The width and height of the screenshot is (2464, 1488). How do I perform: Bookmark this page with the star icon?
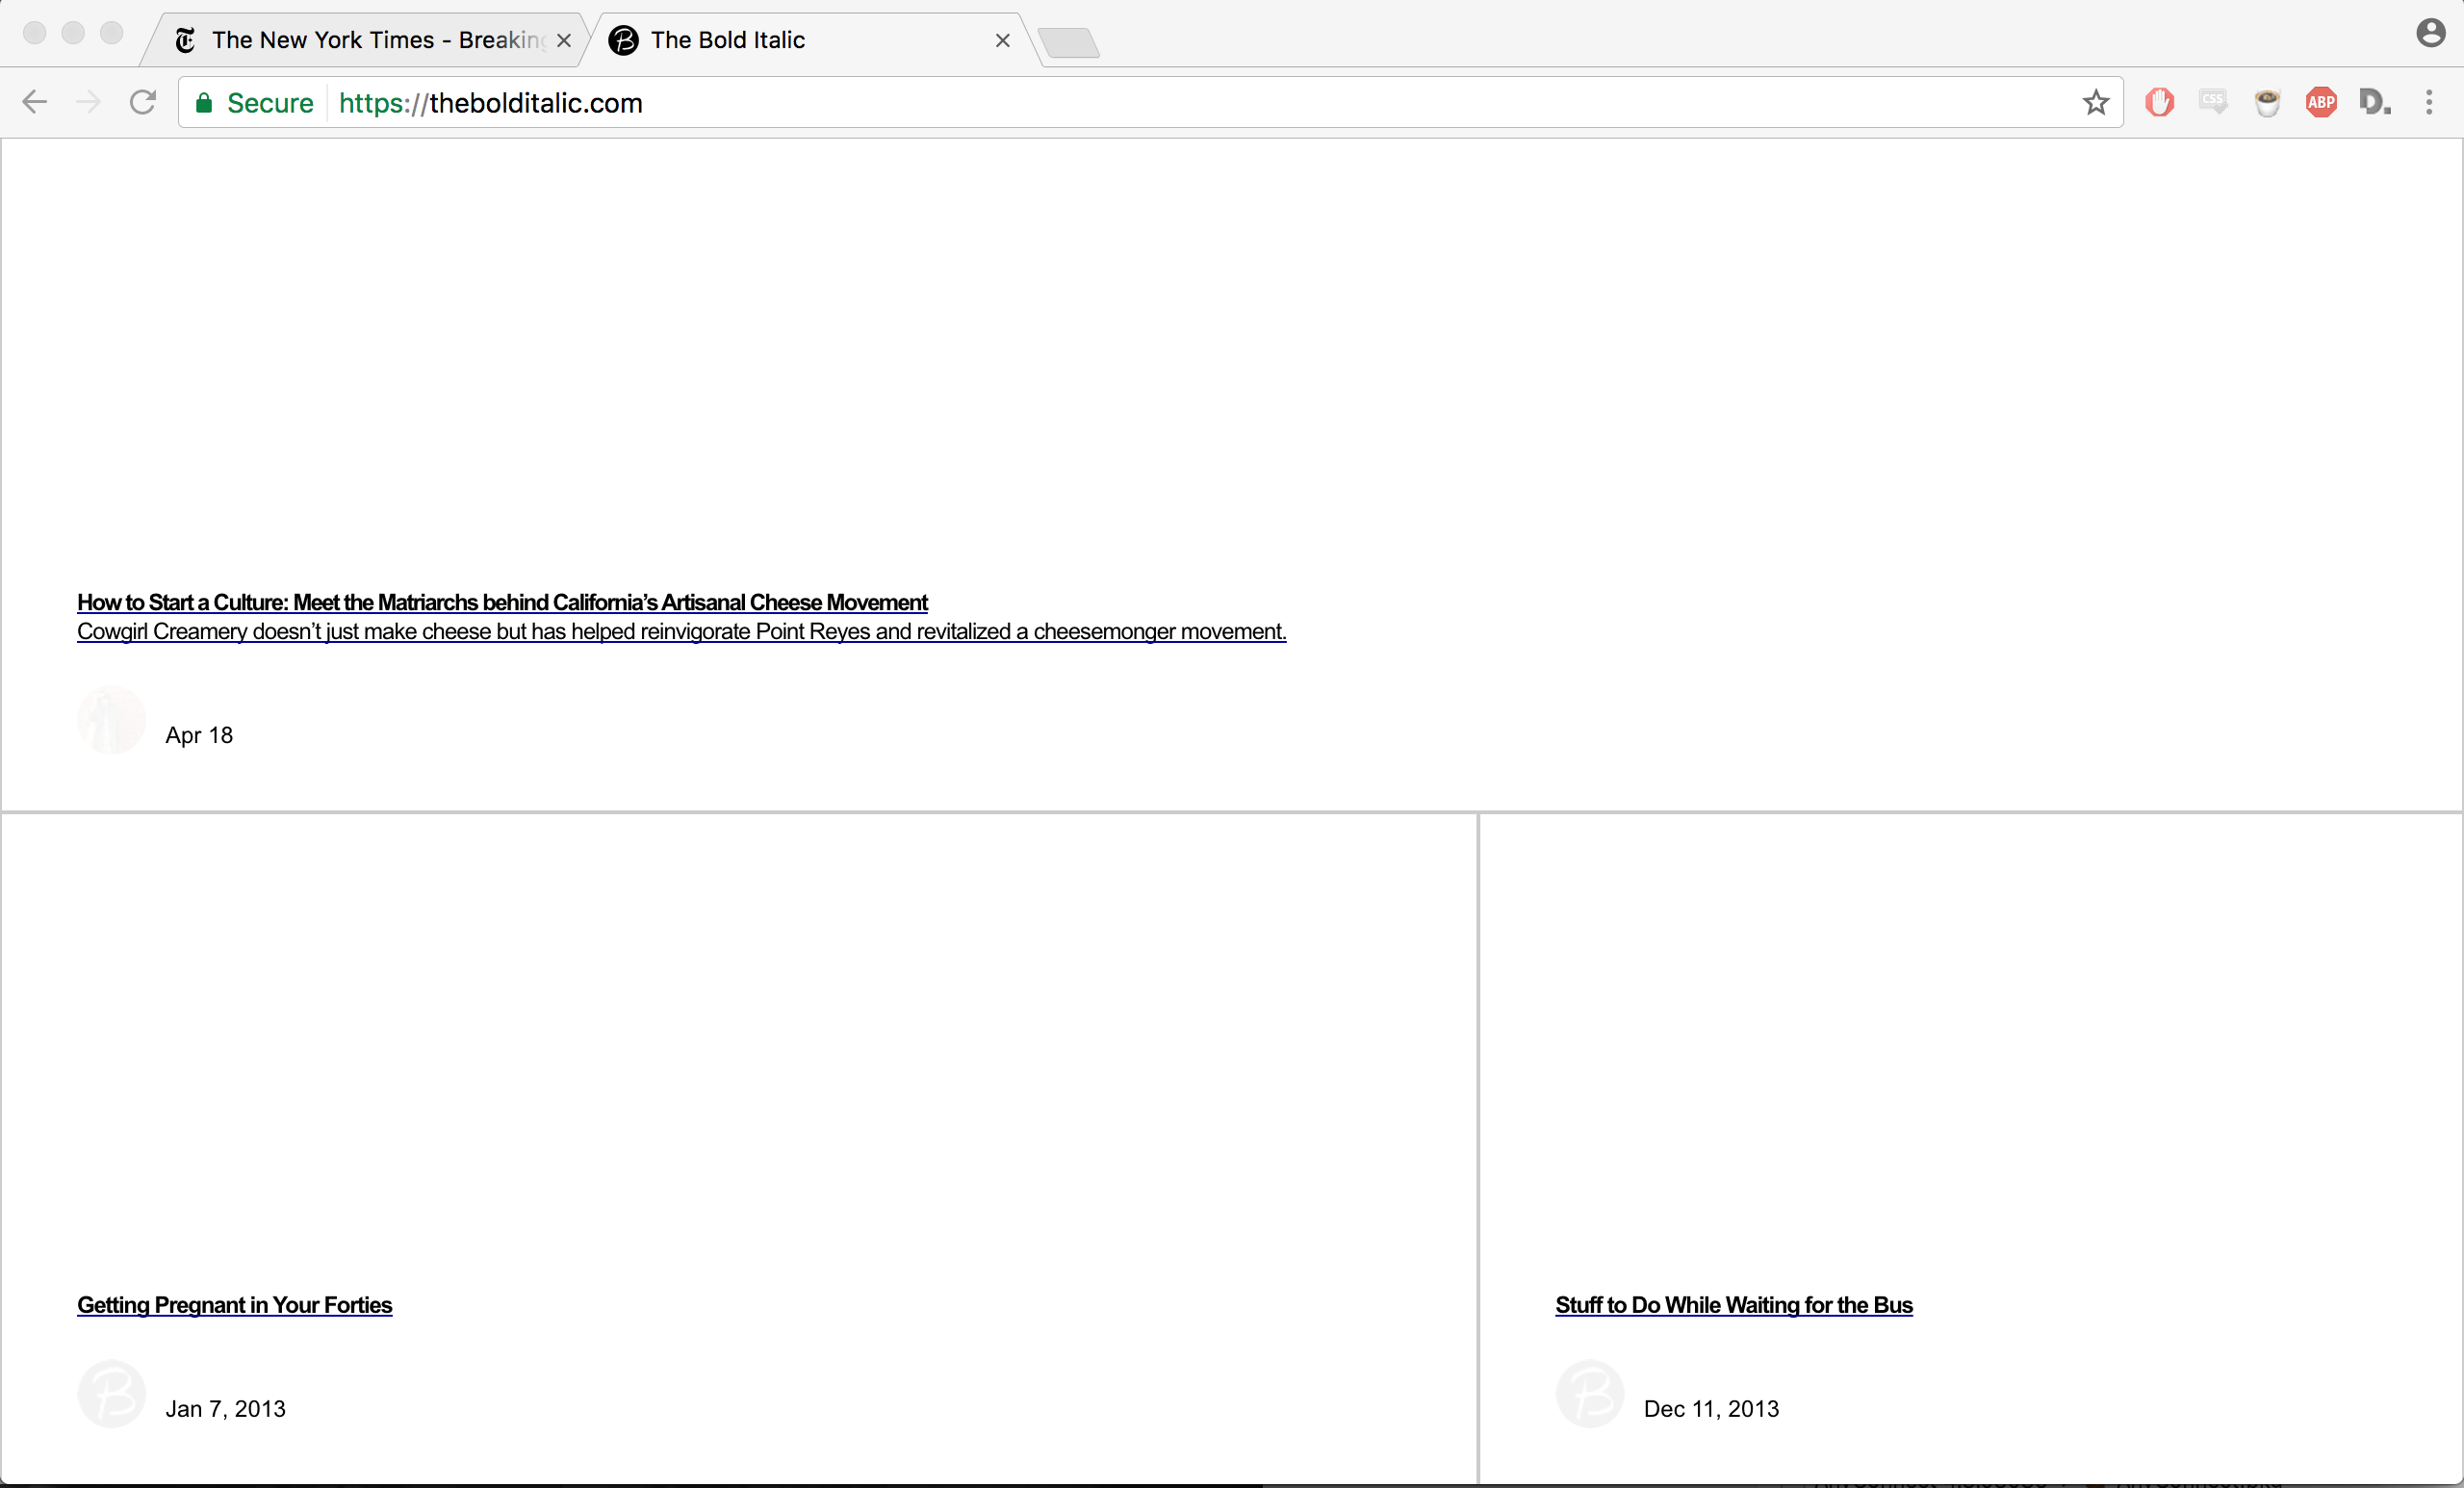click(2096, 102)
